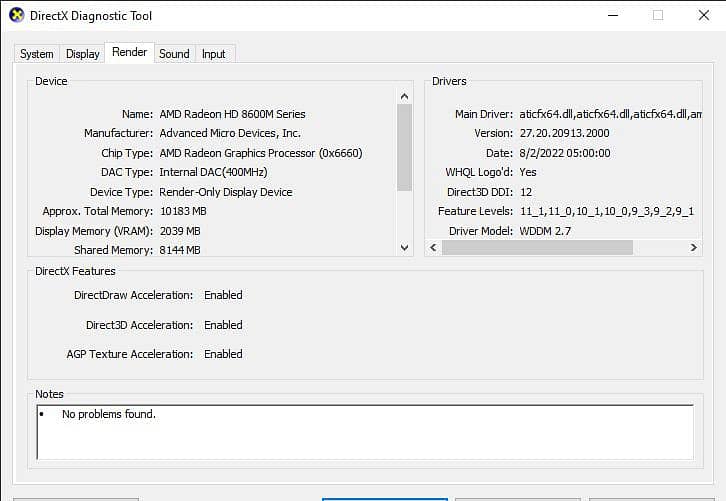
Task: Minimize the DirectX Diagnostic Tool window
Action: (613, 15)
